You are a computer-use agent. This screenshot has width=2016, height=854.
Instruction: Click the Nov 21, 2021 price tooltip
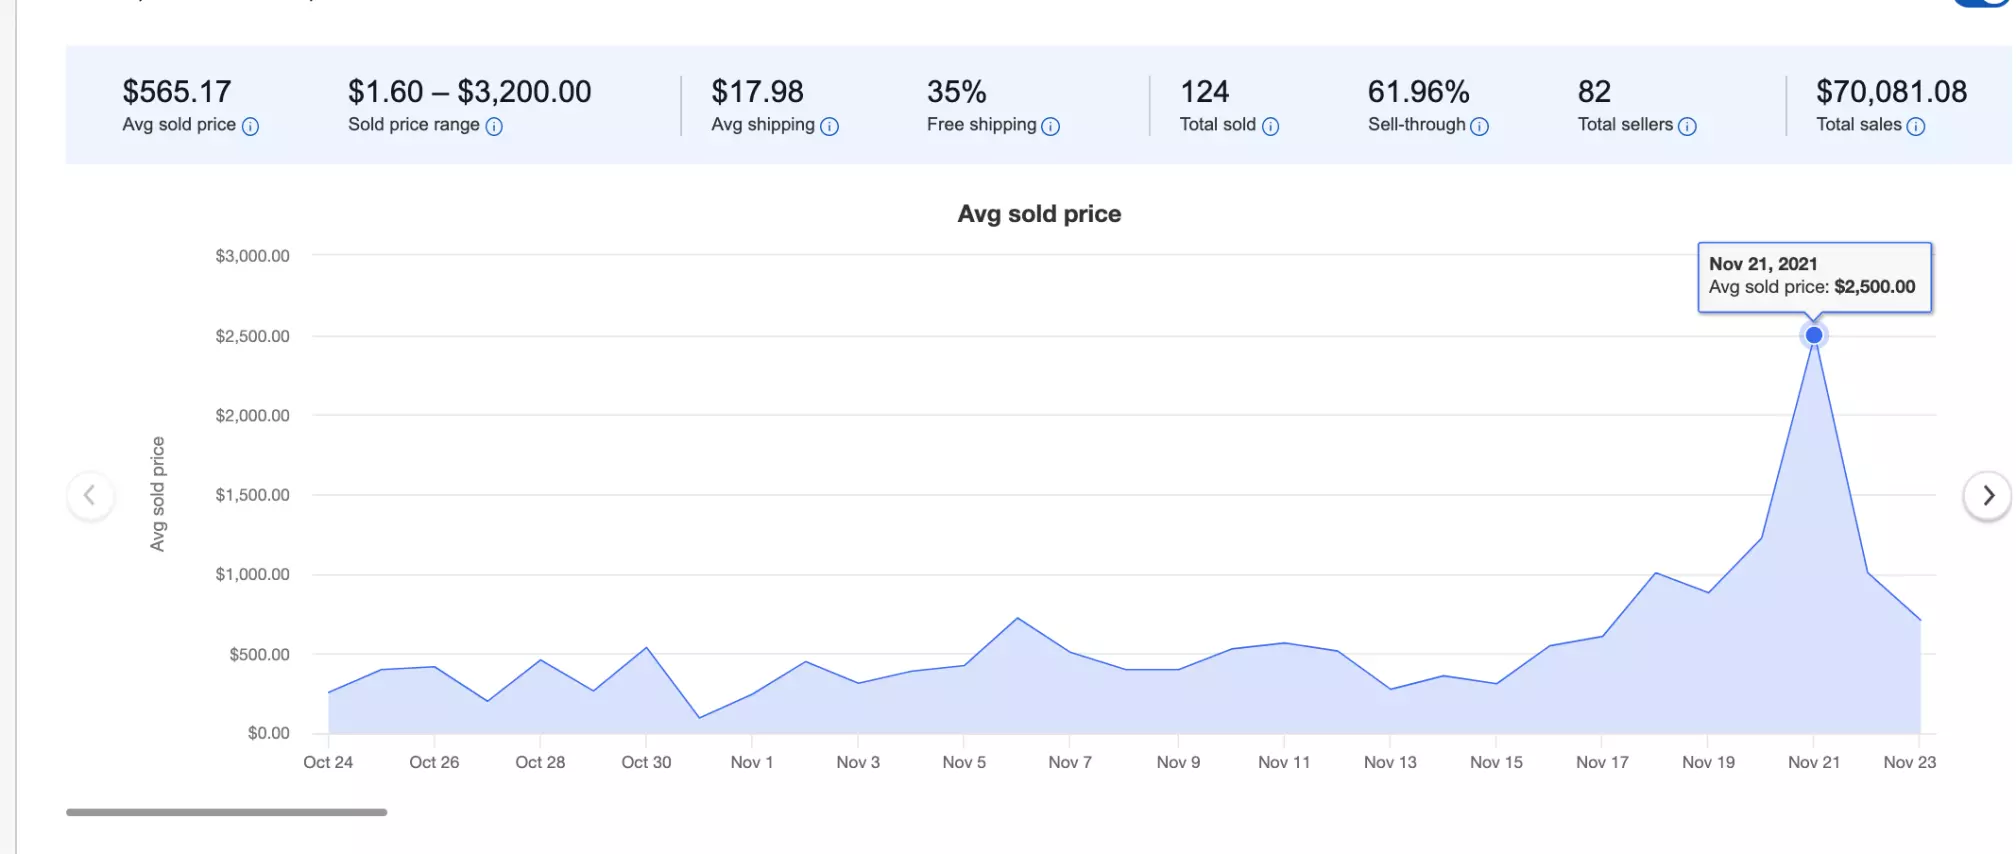coord(1814,276)
